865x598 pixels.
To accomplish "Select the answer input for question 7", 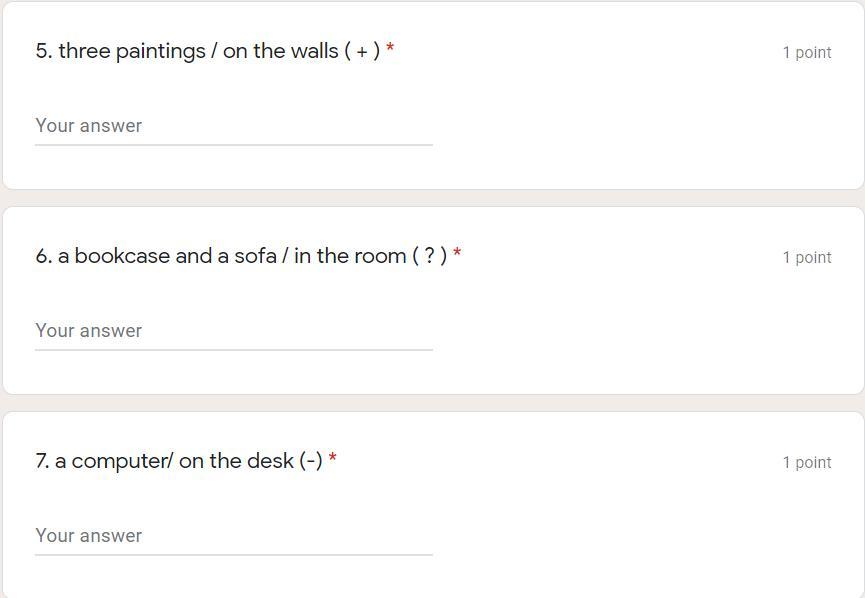I will 233,536.
